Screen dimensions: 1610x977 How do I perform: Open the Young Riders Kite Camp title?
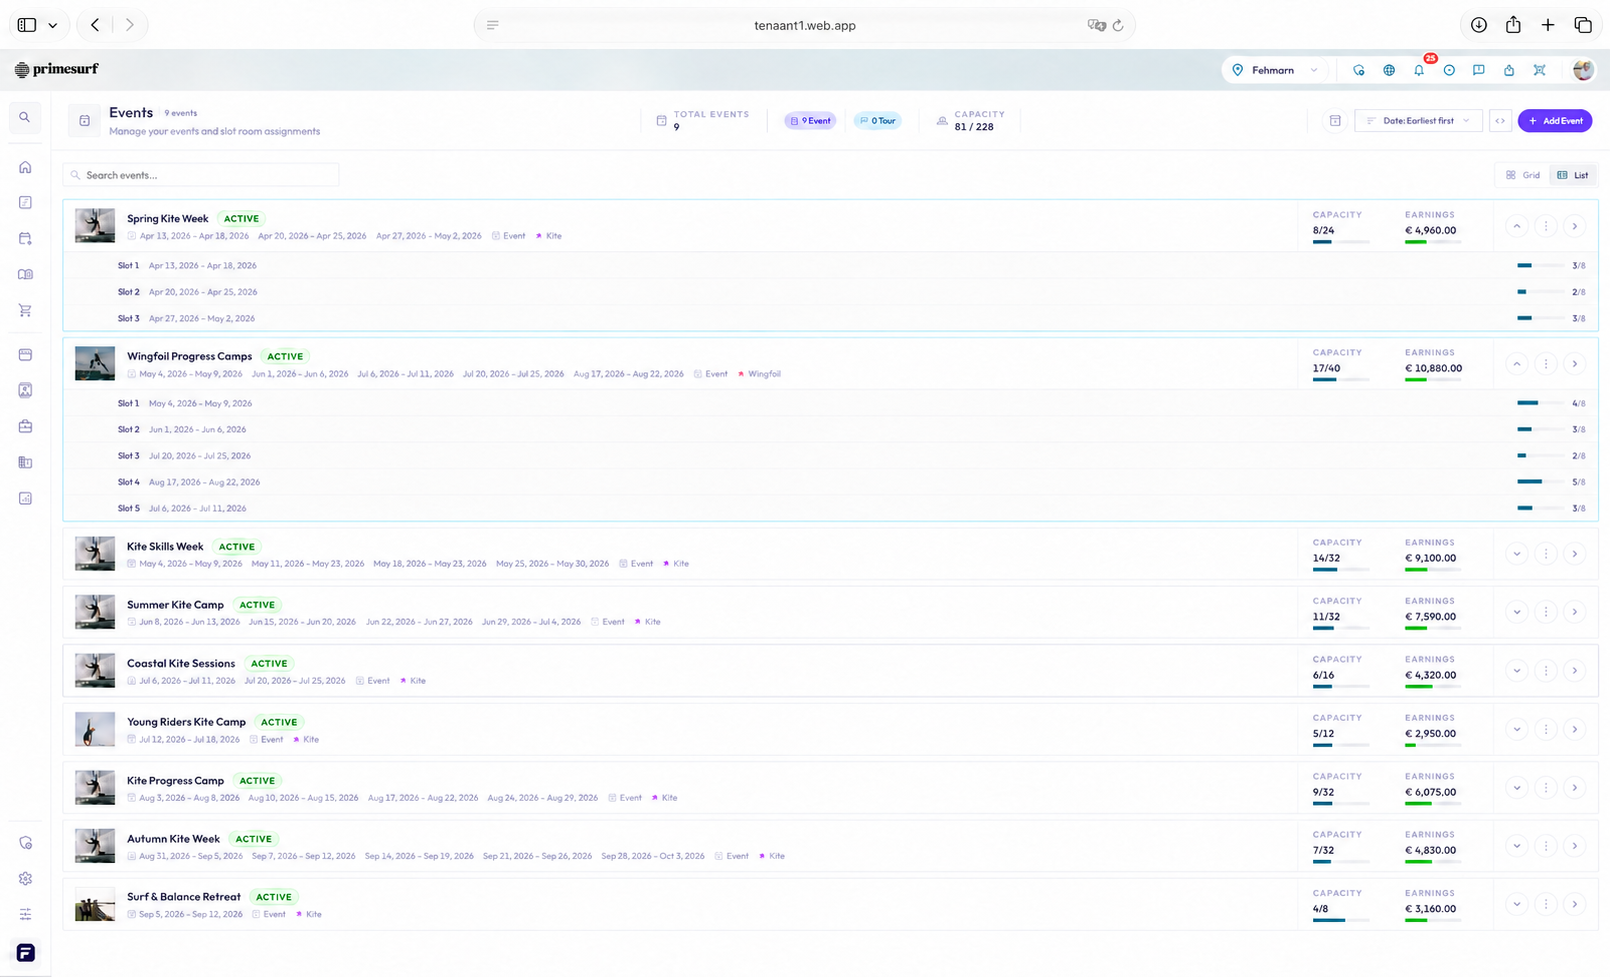(186, 722)
